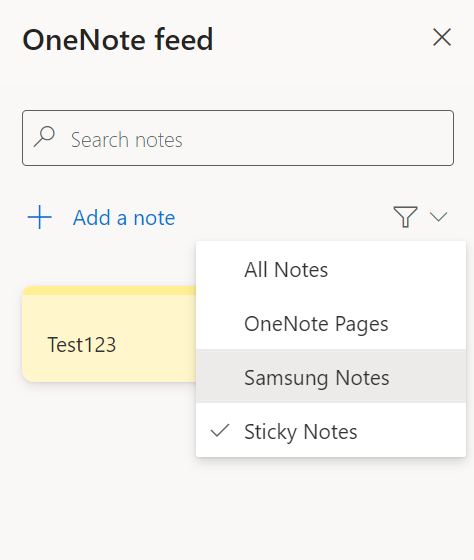The width and height of the screenshot is (474, 560).
Task: Choose OneNote Pages from filter menu
Action: click(331, 322)
